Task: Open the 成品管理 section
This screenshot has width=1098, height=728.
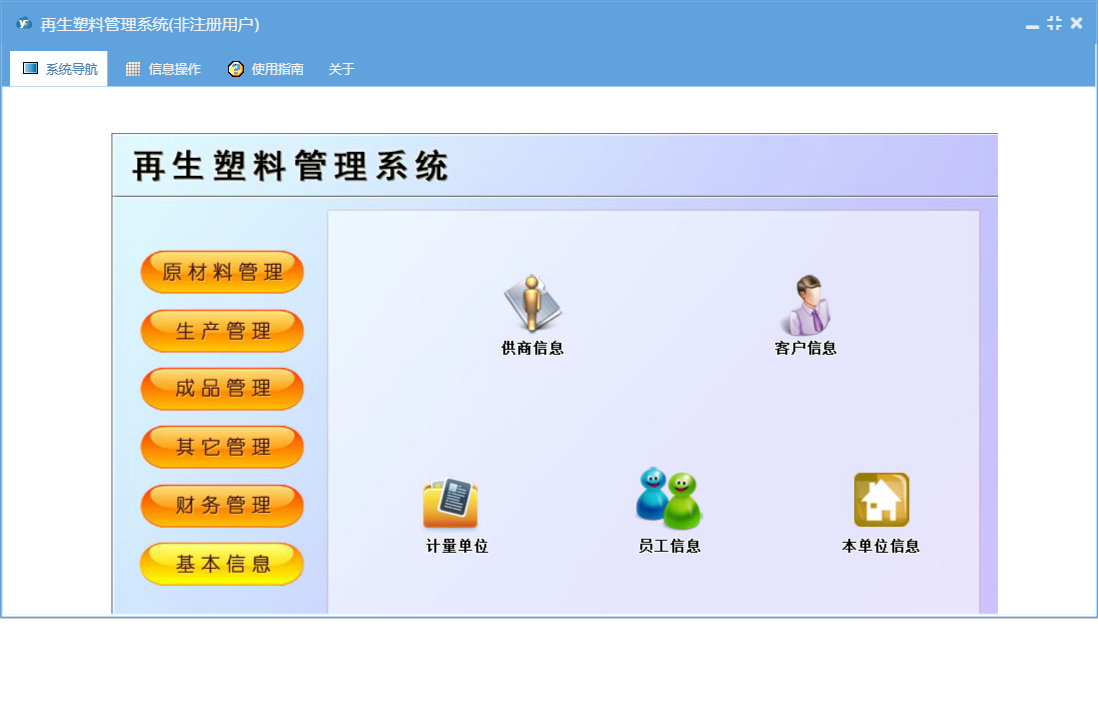Action: (x=222, y=388)
